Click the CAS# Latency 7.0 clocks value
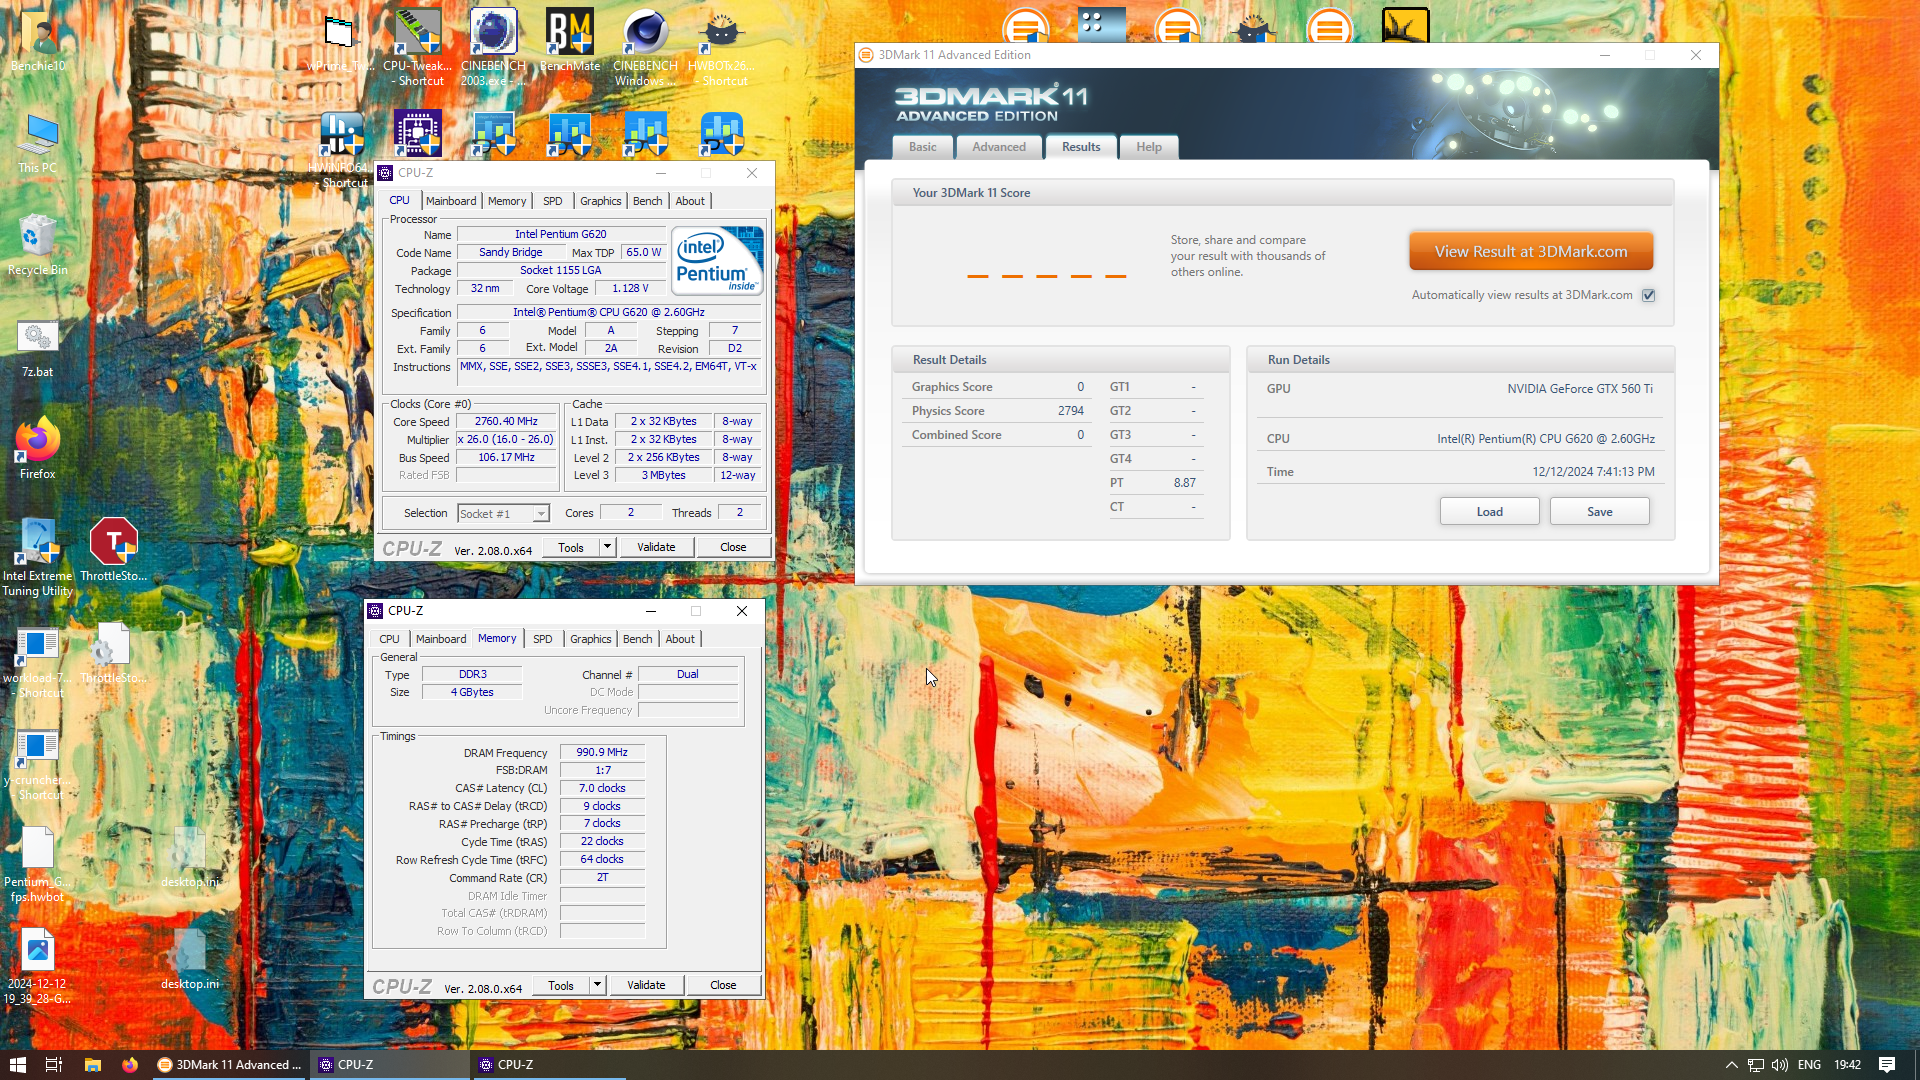This screenshot has height=1080, width=1920. [602, 788]
